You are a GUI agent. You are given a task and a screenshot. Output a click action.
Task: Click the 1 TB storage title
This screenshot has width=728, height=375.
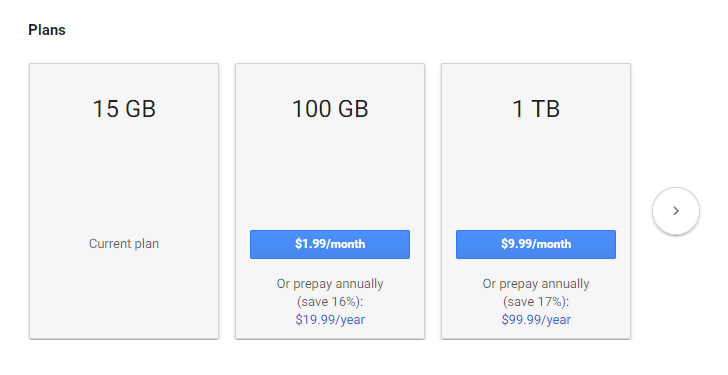(536, 109)
